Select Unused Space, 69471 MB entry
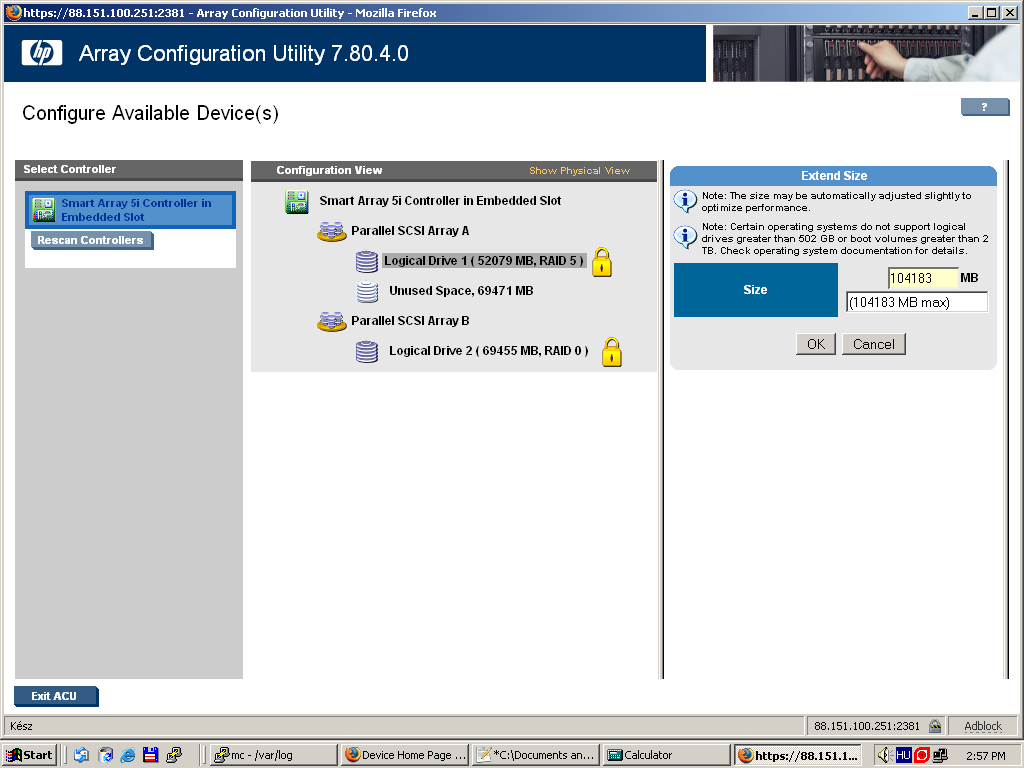Viewport: 1024px width, 768px height. pos(461,291)
